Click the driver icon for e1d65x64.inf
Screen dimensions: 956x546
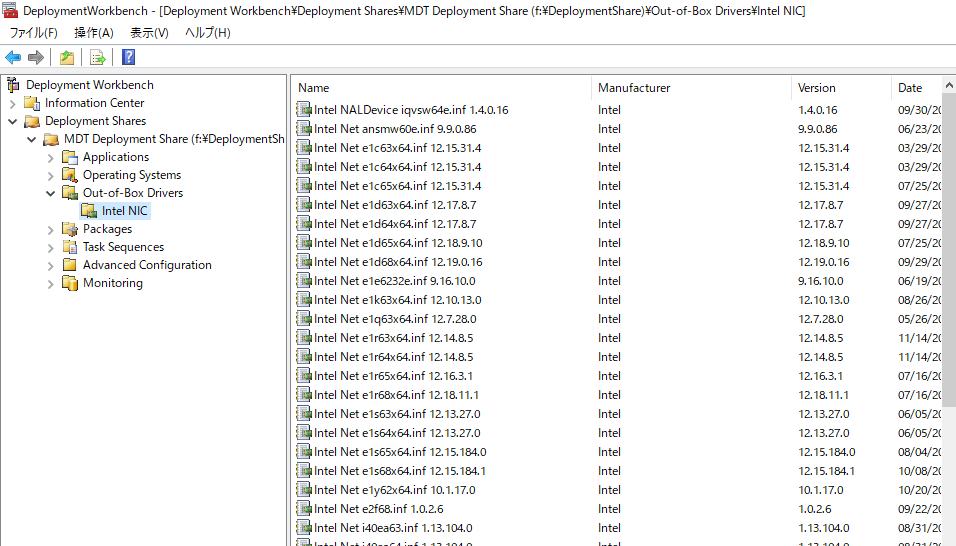click(x=304, y=243)
